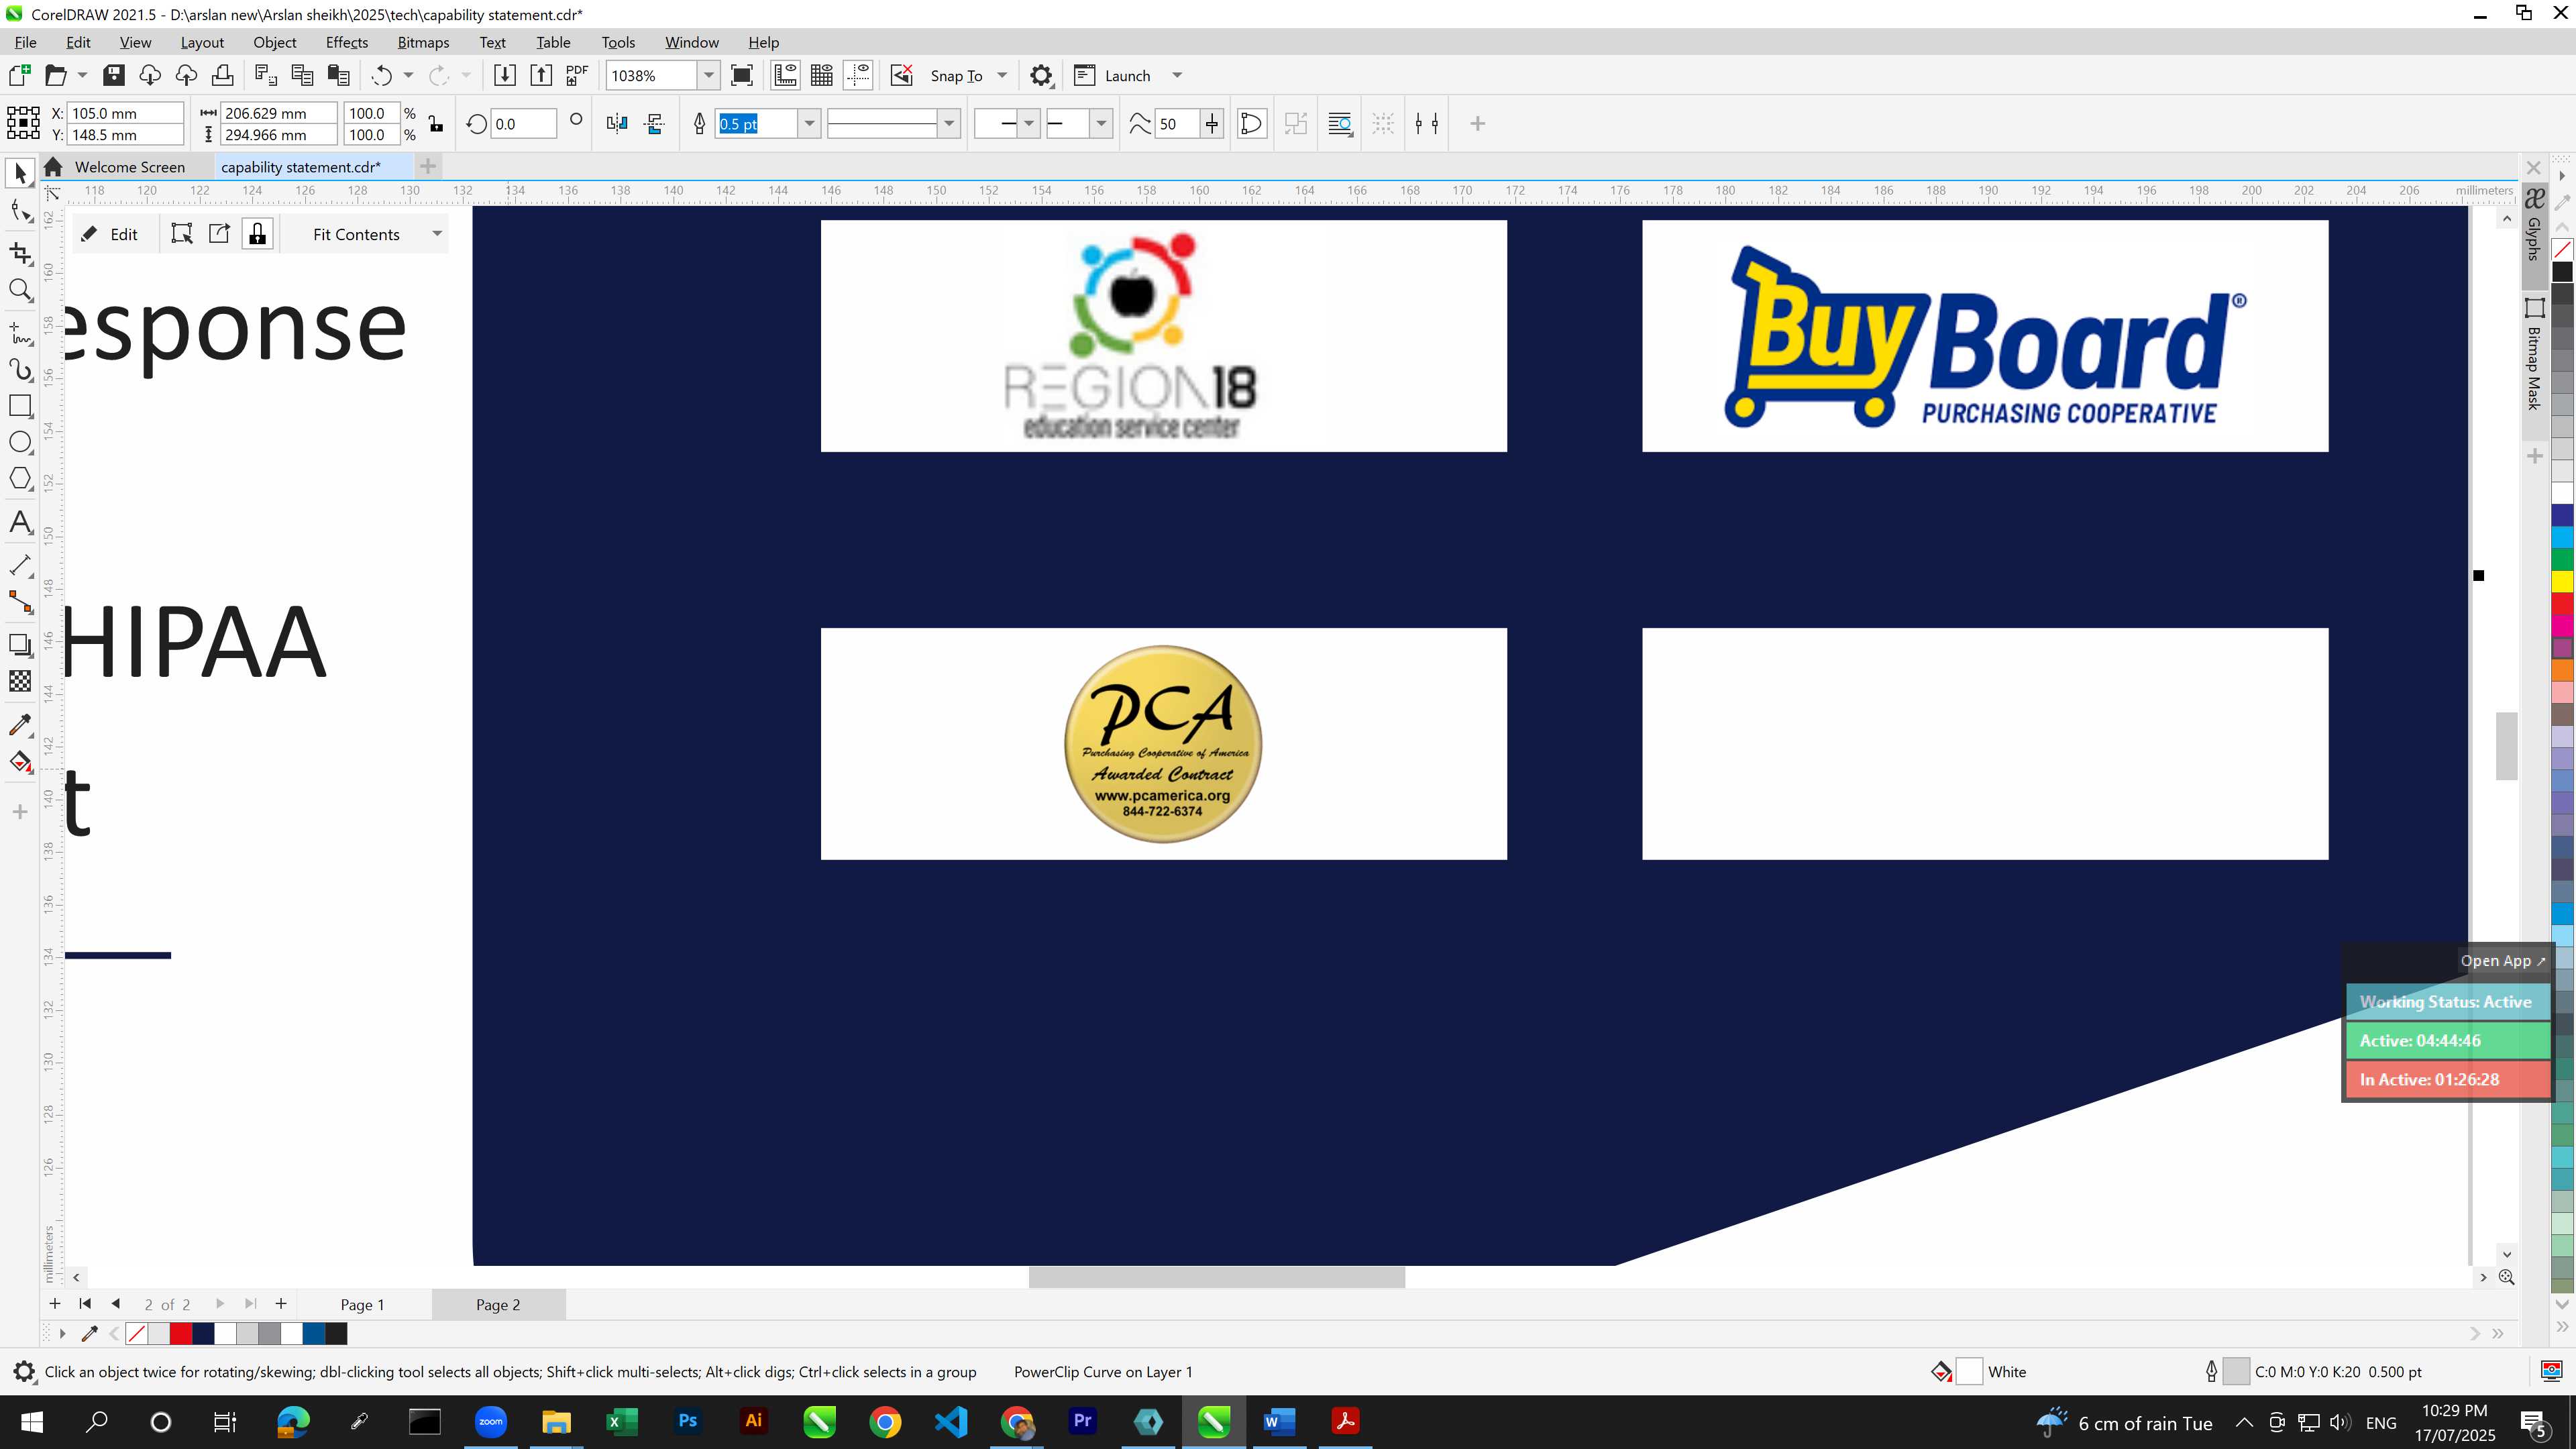
Task: Toggle Show guidelines button
Action: tap(858, 75)
